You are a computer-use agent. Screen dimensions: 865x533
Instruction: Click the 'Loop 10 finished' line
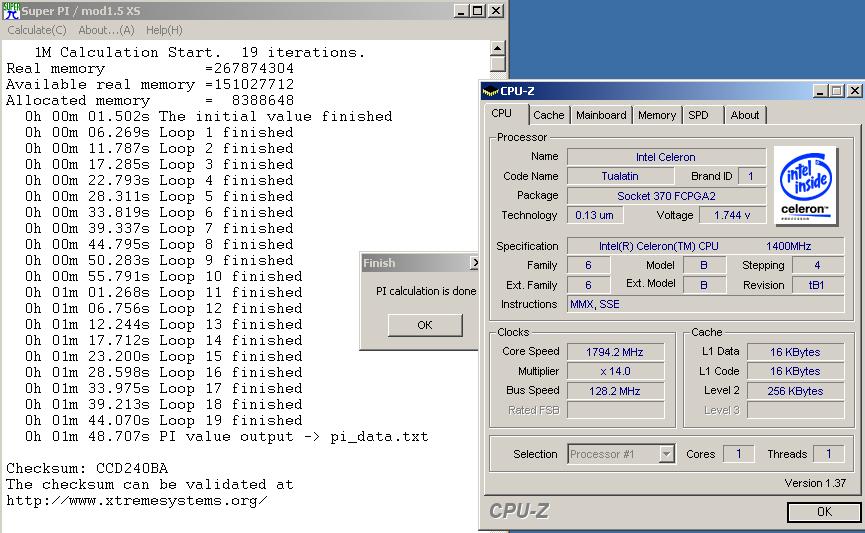click(163, 276)
